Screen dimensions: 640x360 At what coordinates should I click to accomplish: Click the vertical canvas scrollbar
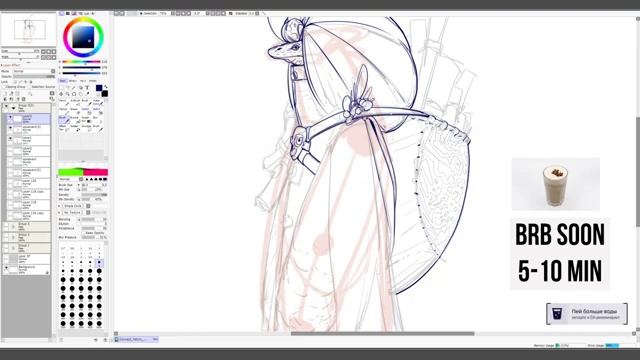(x=638, y=173)
